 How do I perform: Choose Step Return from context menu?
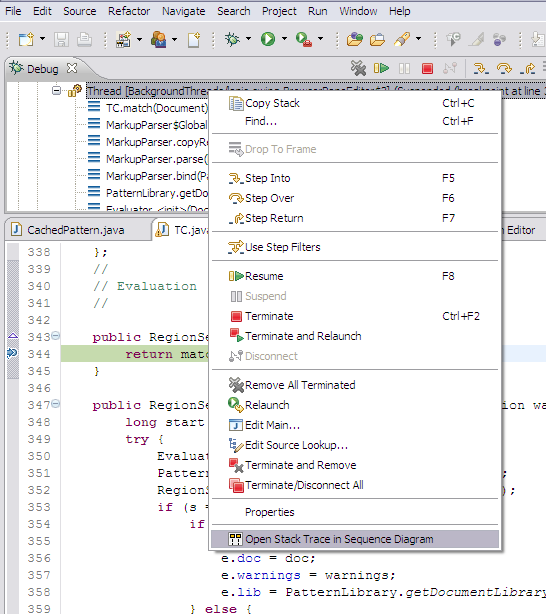[355, 218]
